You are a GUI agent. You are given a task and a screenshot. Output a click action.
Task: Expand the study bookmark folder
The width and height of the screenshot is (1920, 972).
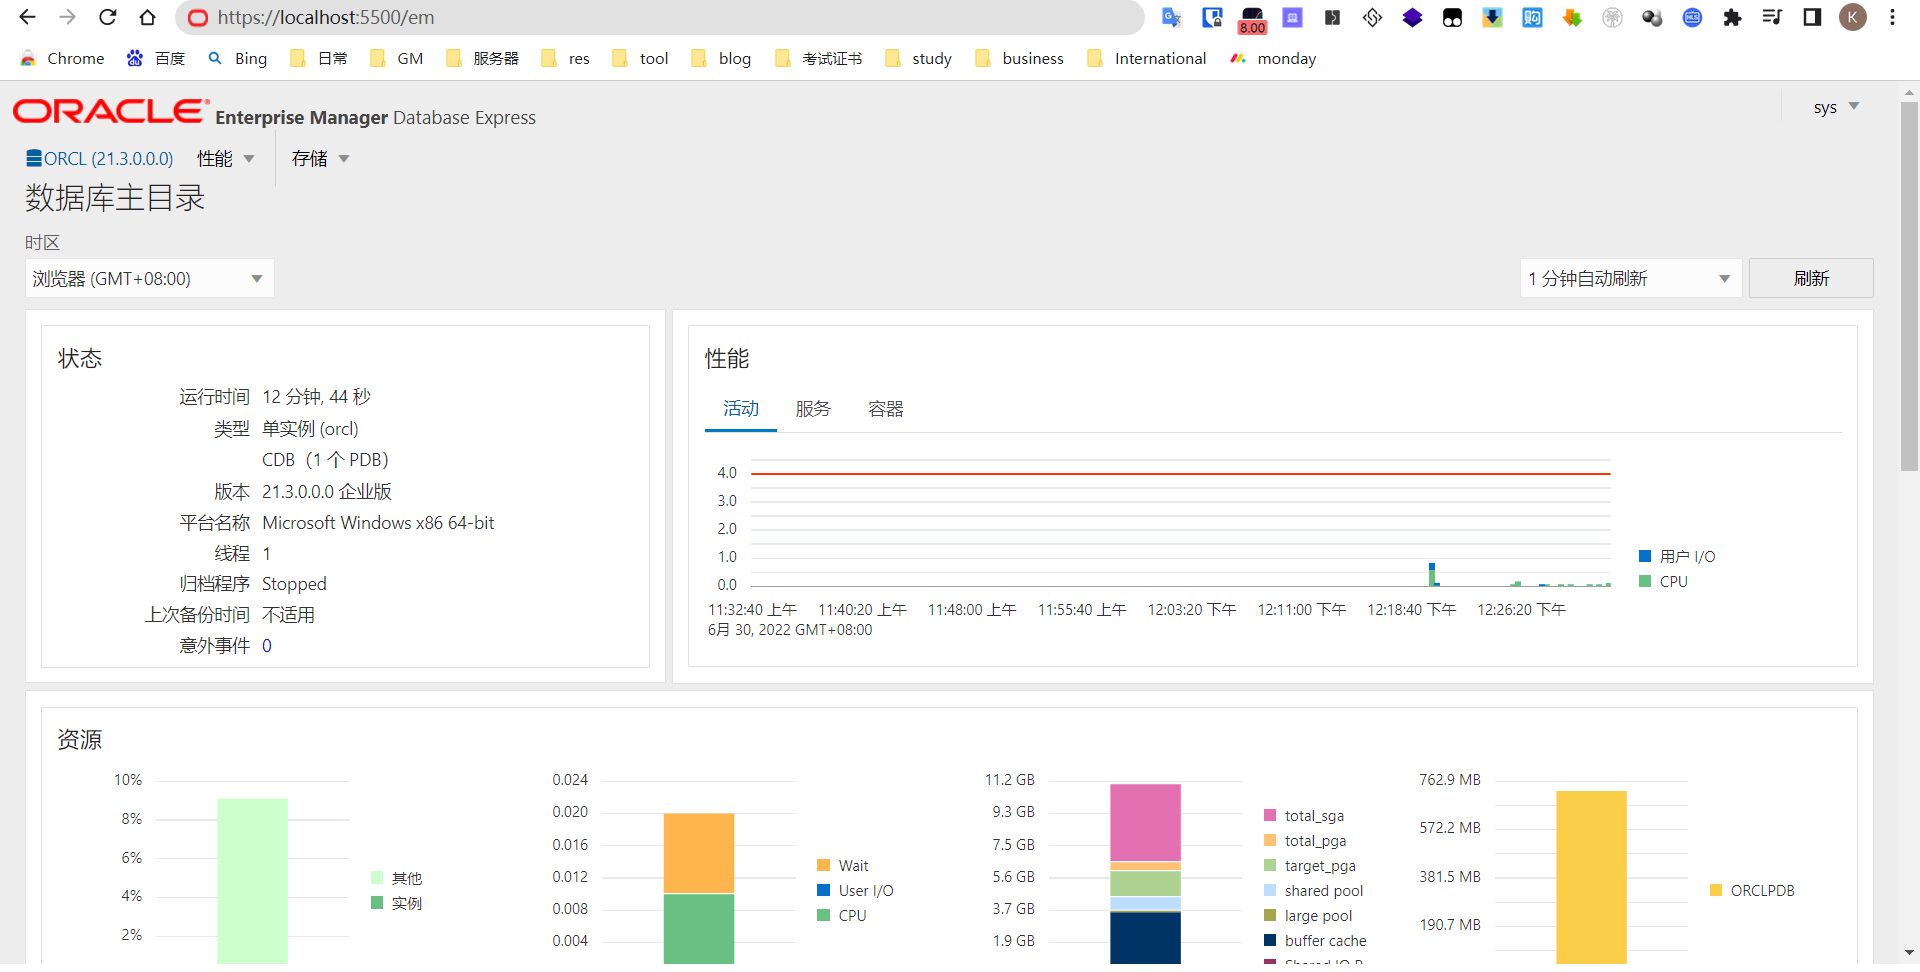coord(919,59)
